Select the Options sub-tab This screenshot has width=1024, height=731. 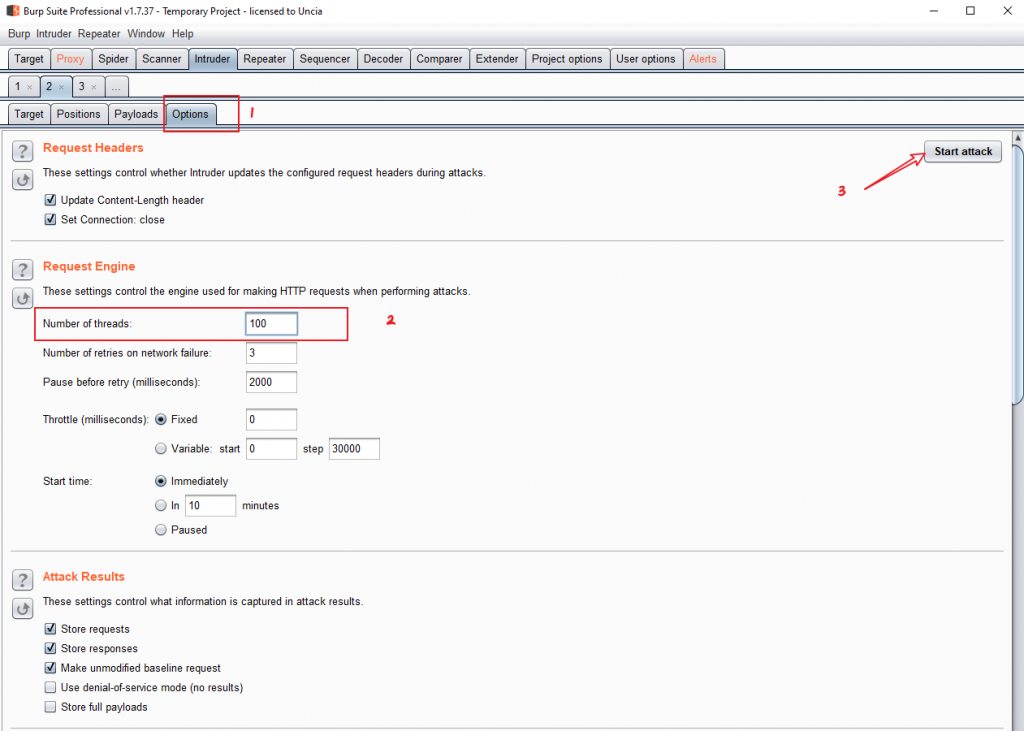tap(190, 114)
